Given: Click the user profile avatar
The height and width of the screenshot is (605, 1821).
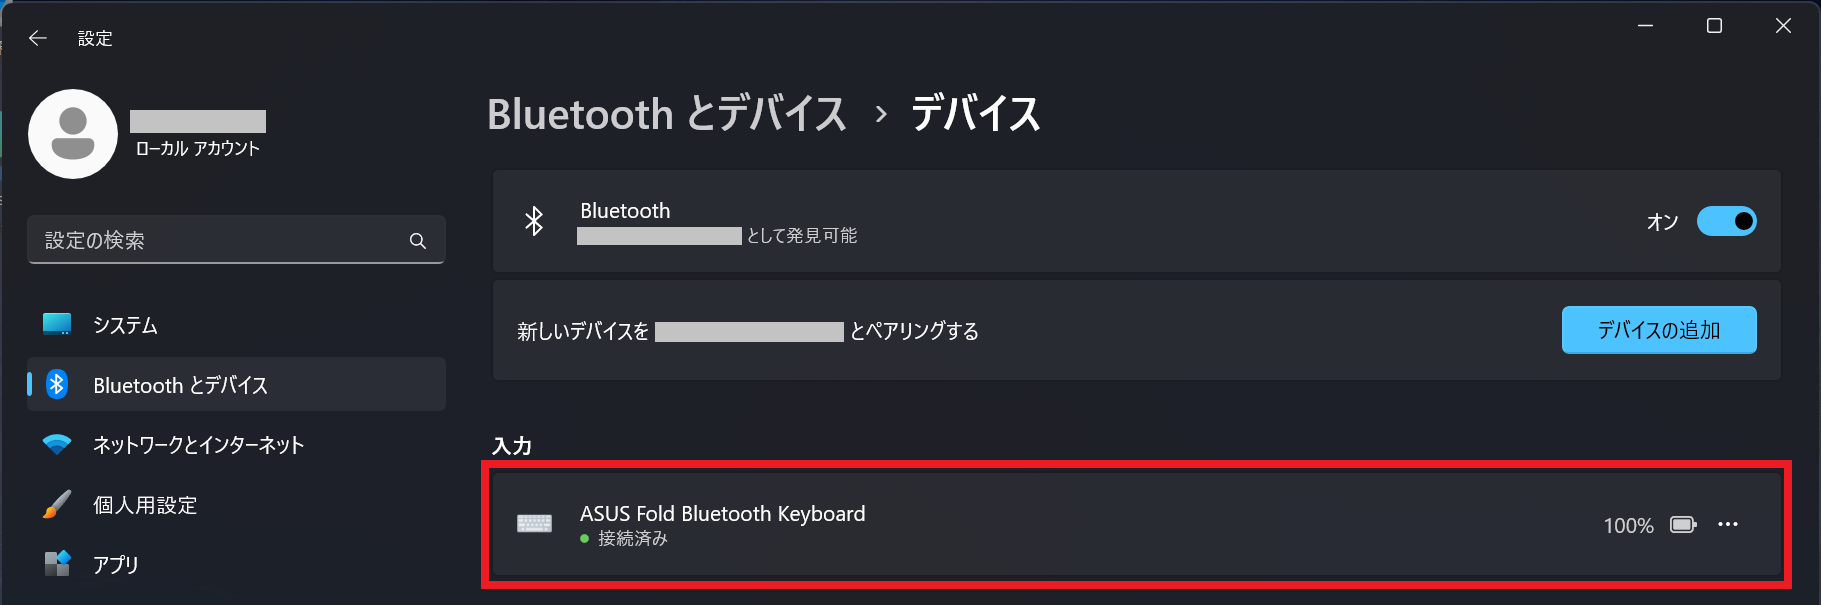Looking at the screenshot, I should 73,134.
